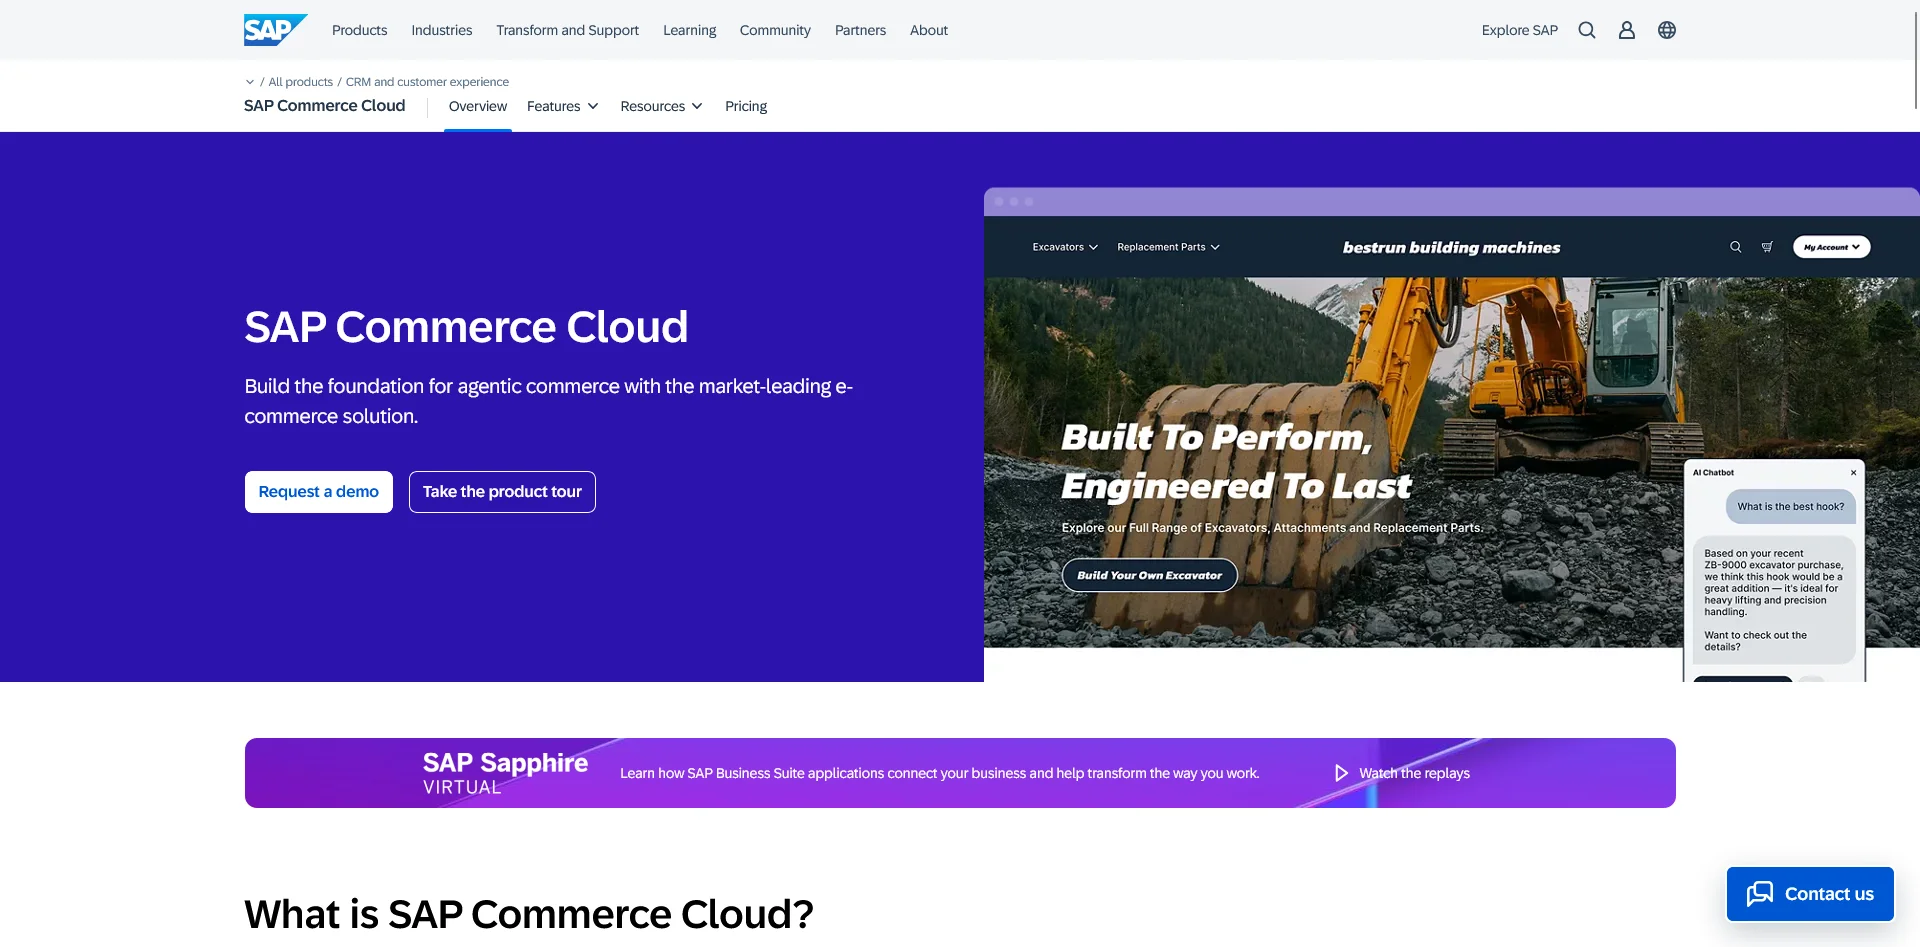
Task: Open the Learning menu
Action: click(x=689, y=30)
